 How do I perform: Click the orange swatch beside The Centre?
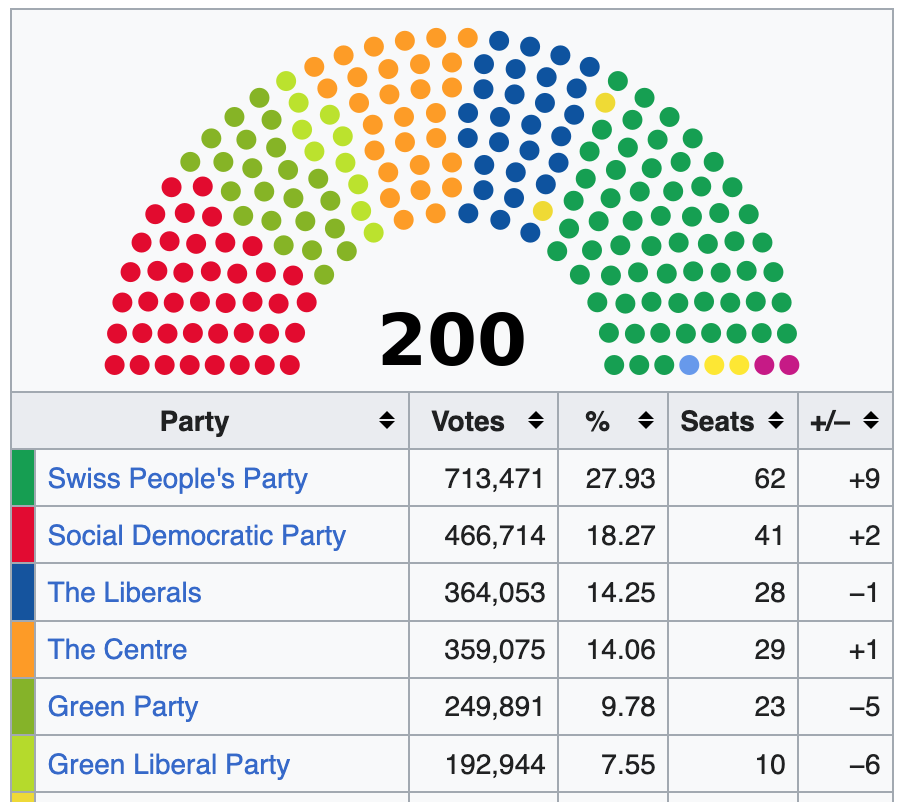(23, 649)
